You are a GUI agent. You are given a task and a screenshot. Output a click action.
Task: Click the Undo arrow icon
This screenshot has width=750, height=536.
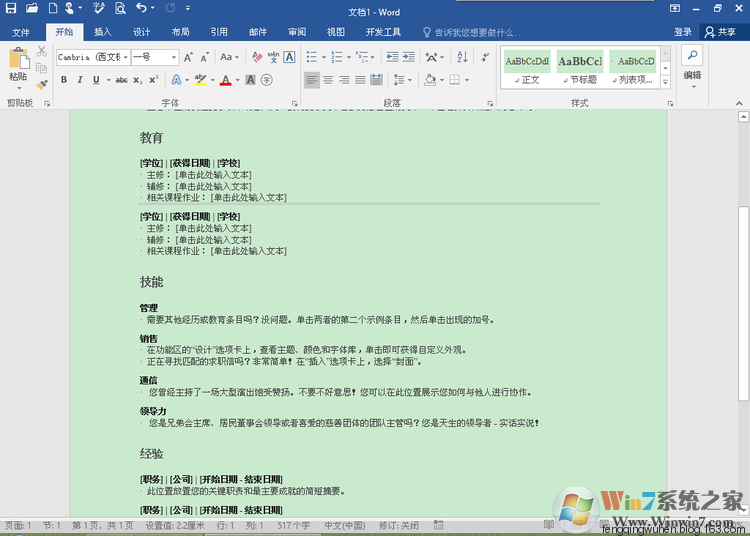[141, 8]
